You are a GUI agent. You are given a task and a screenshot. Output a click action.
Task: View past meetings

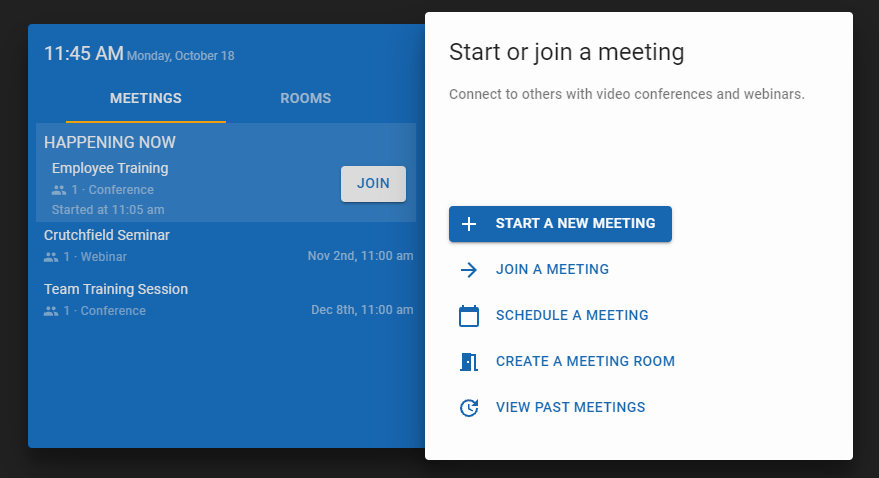570,408
